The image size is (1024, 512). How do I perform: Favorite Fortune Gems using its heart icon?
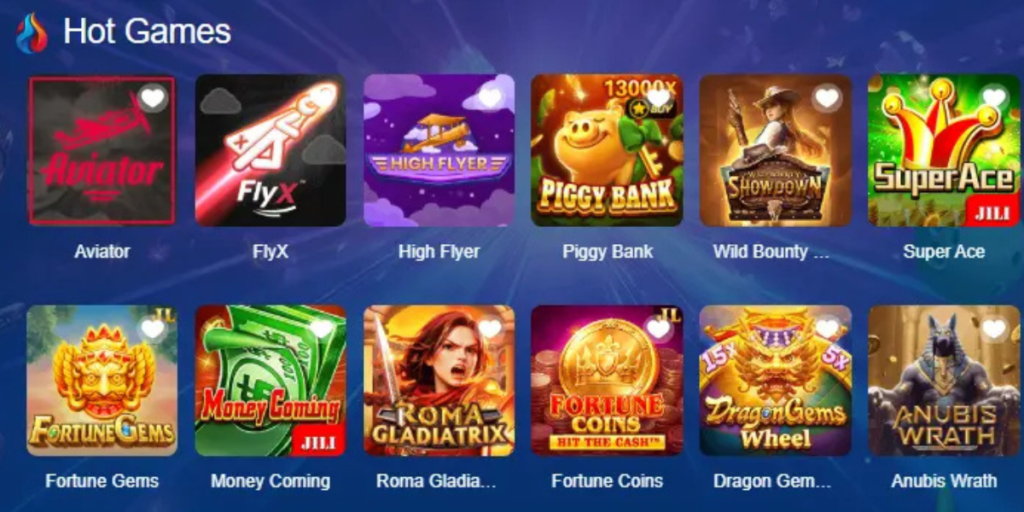click(153, 328)
